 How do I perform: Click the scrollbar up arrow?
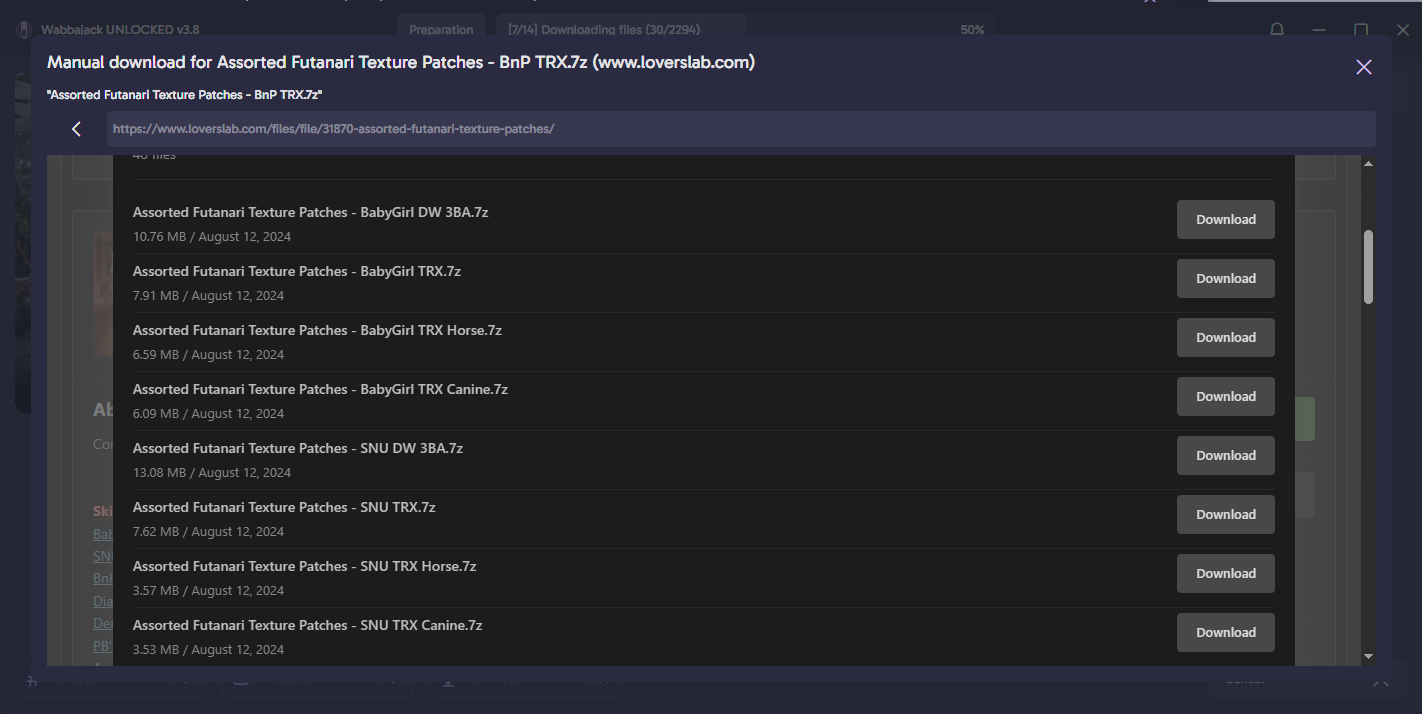[1368, 163]
